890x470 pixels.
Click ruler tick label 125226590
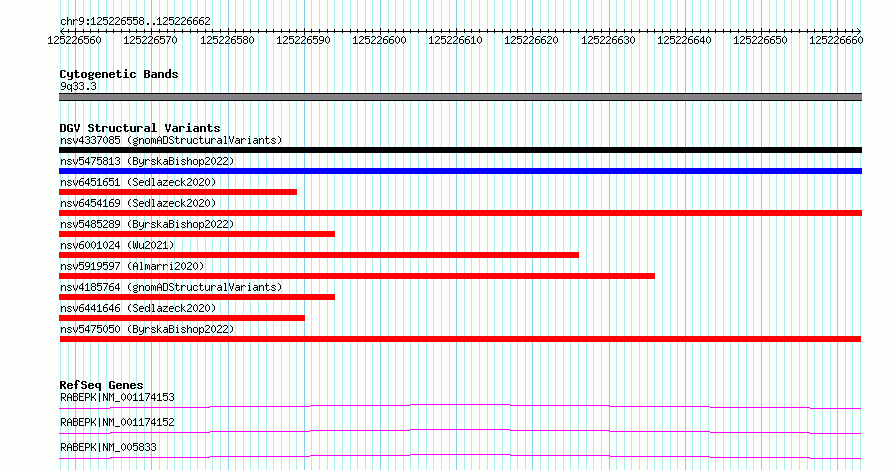[x=303, y=40]
